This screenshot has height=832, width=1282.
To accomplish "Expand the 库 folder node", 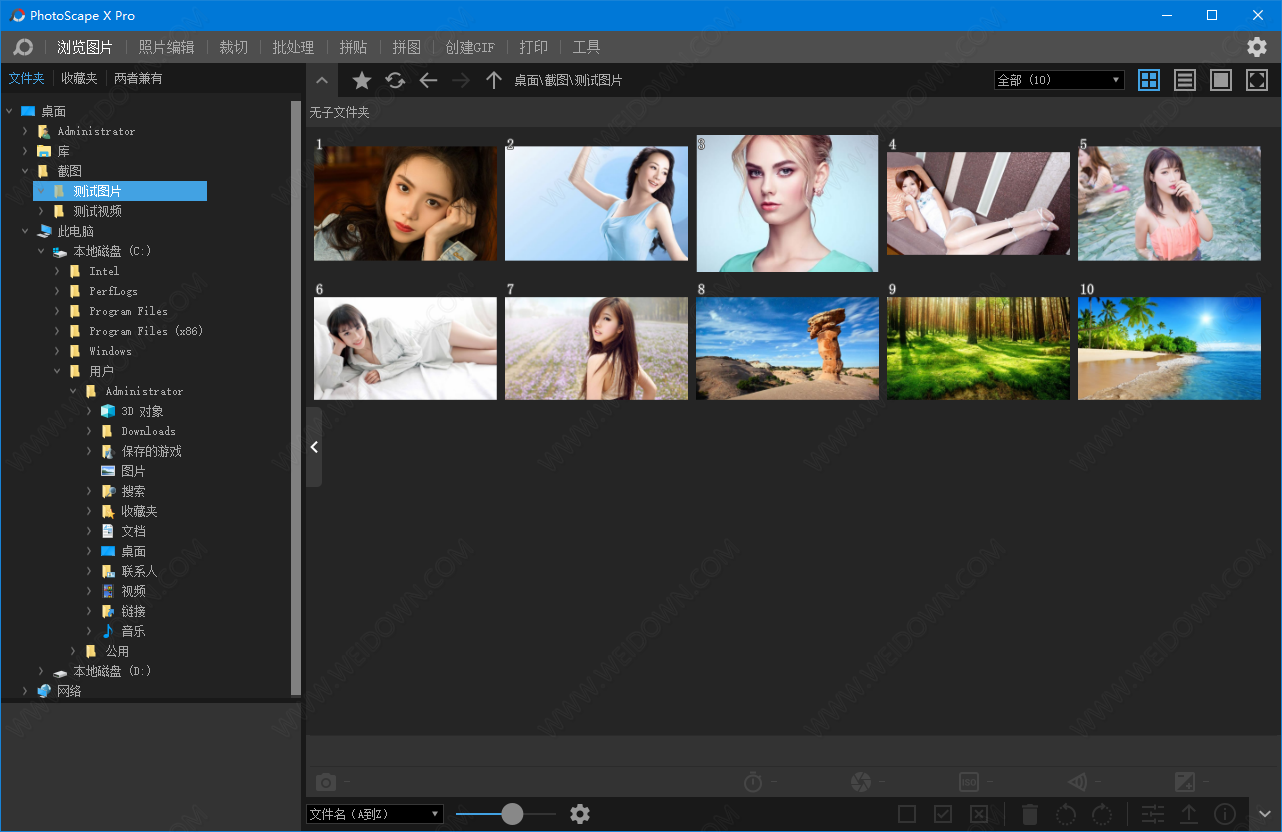I will tap(25, 151).
